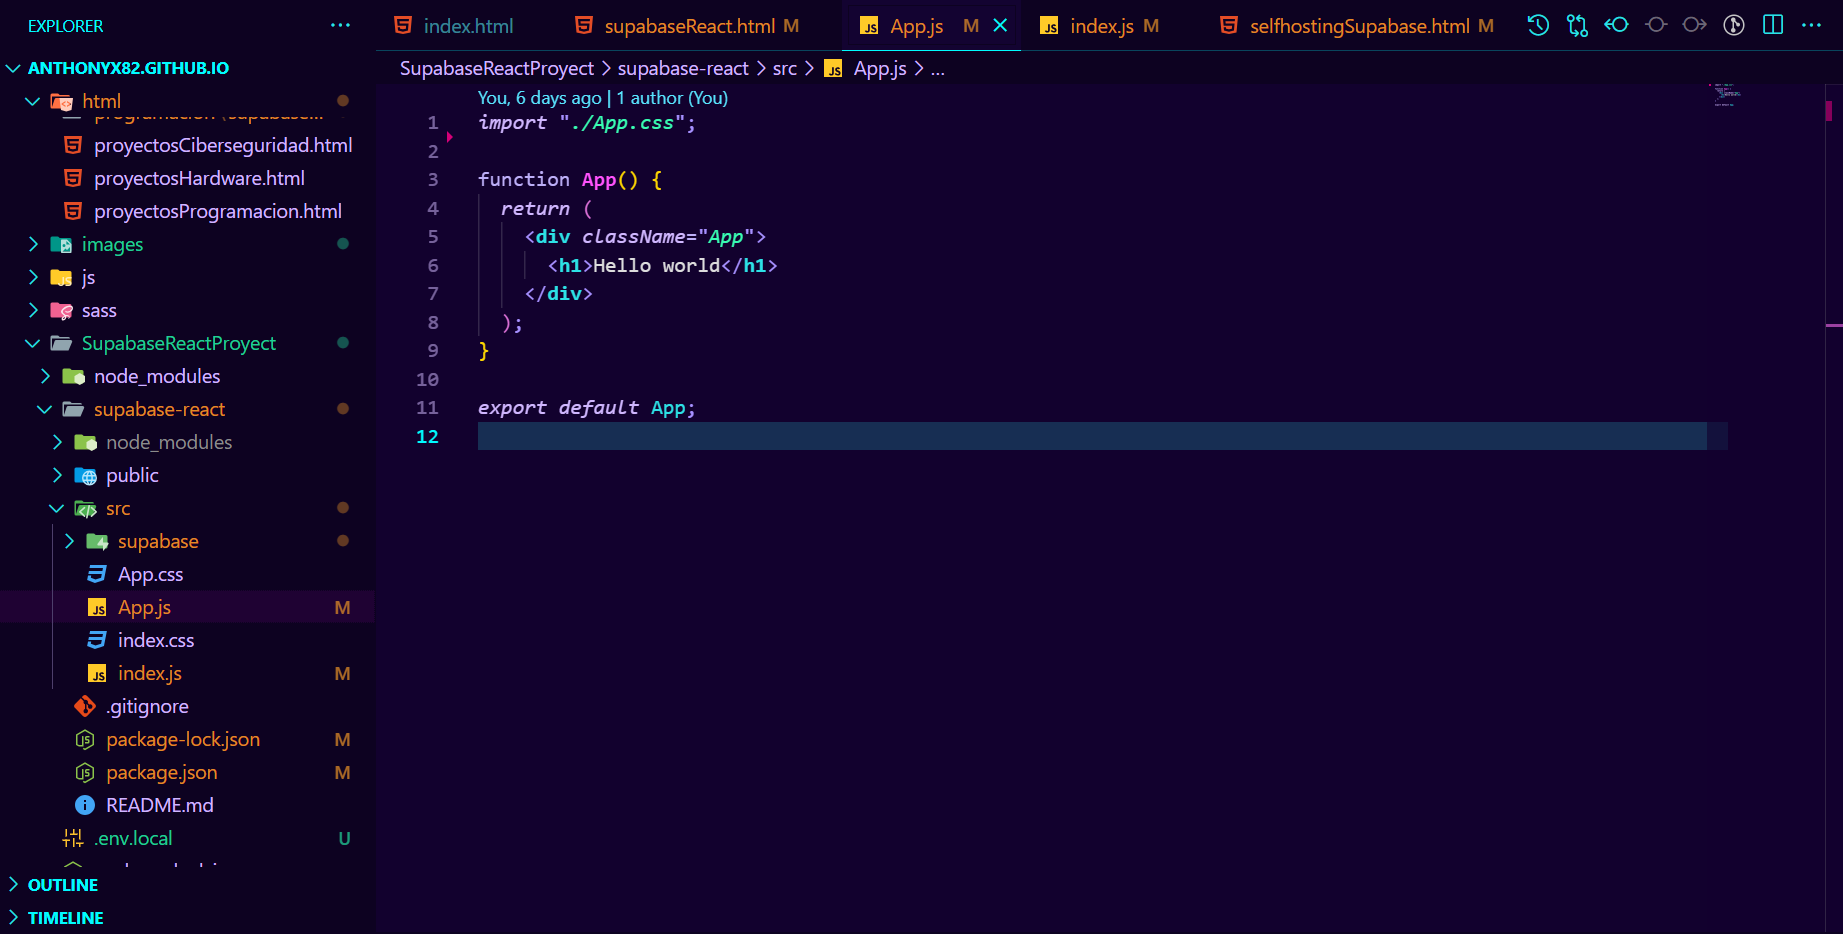The width and height of the screenshot is (1843, 934).
Task: Expand the images folder
Action: pyautogui.click(x=33, y=244)
